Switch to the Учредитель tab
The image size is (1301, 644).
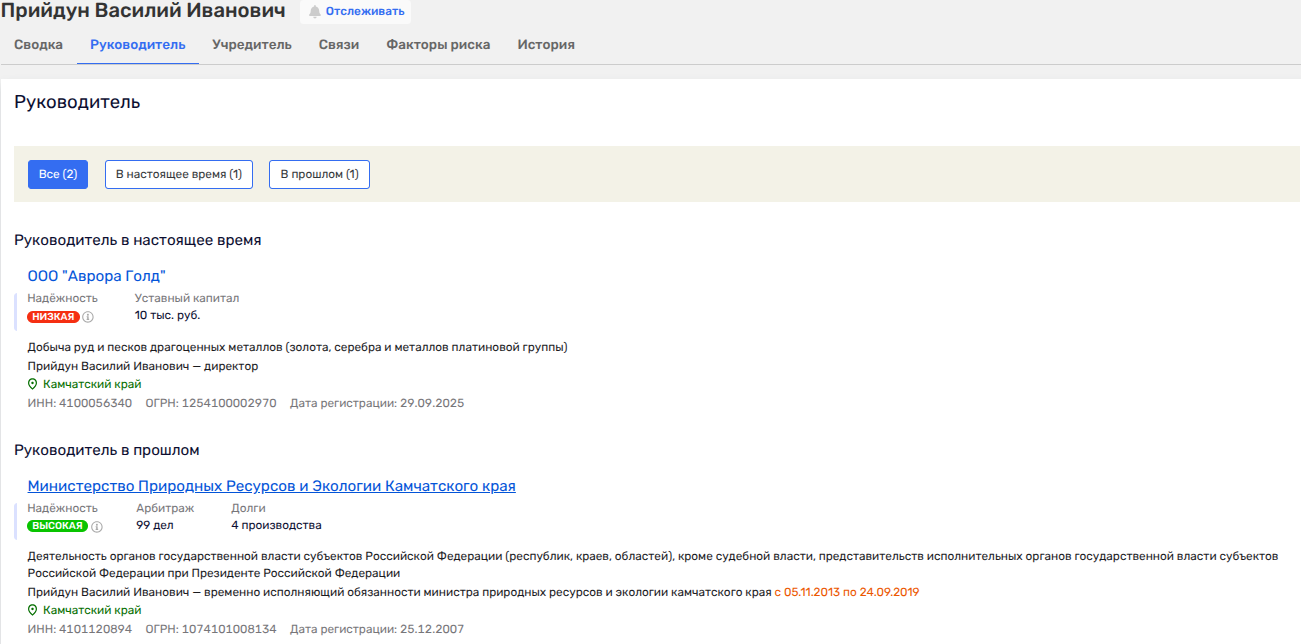click(x=252, y=45)
